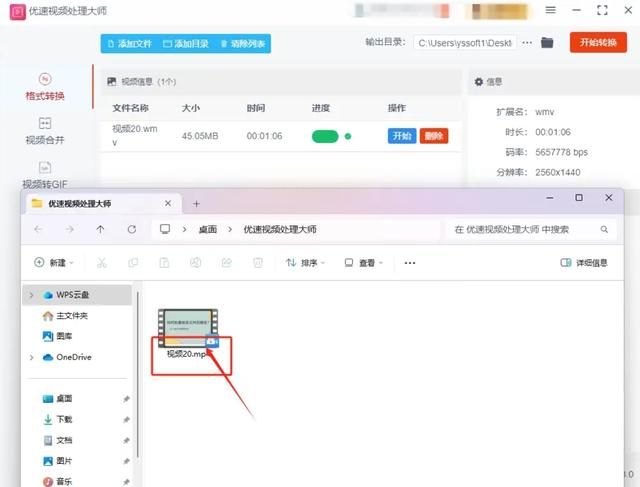Screen dimensions: 640x487
Task: Click the red 删除 button for 视频20.wmv
Action: tap(434, 136)
